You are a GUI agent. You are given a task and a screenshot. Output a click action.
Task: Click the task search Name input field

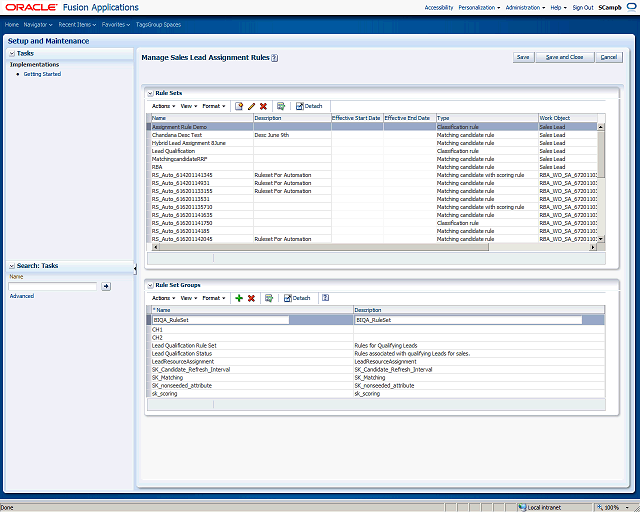tap(52, 286)
